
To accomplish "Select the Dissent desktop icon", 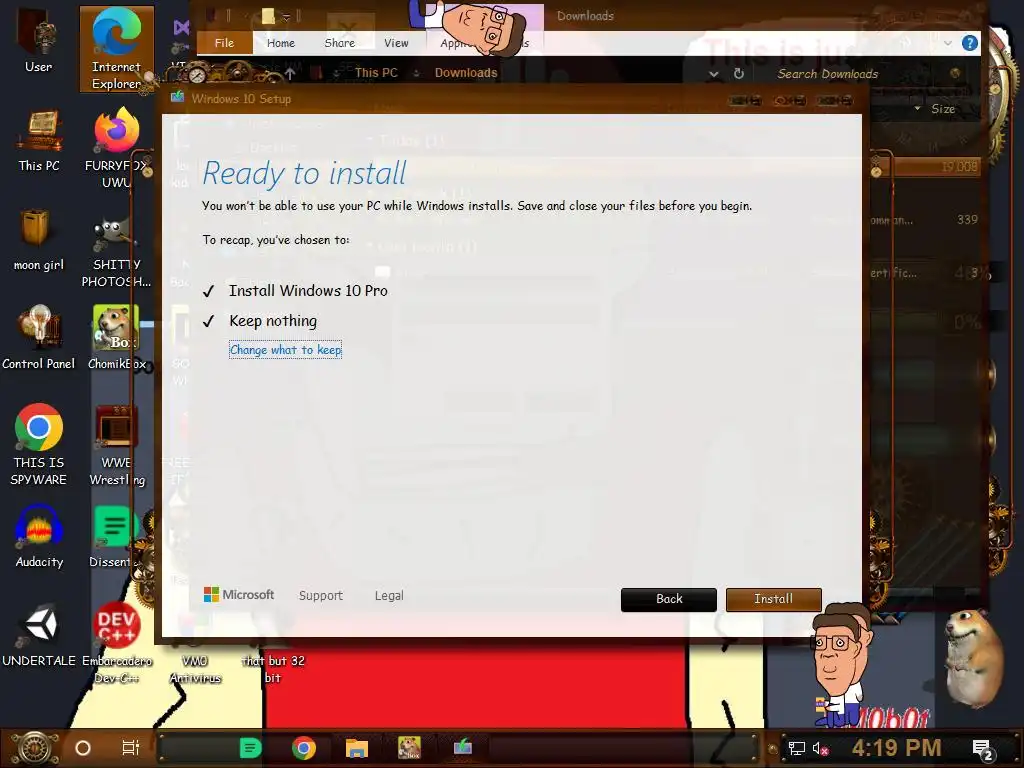I will 115,537.
